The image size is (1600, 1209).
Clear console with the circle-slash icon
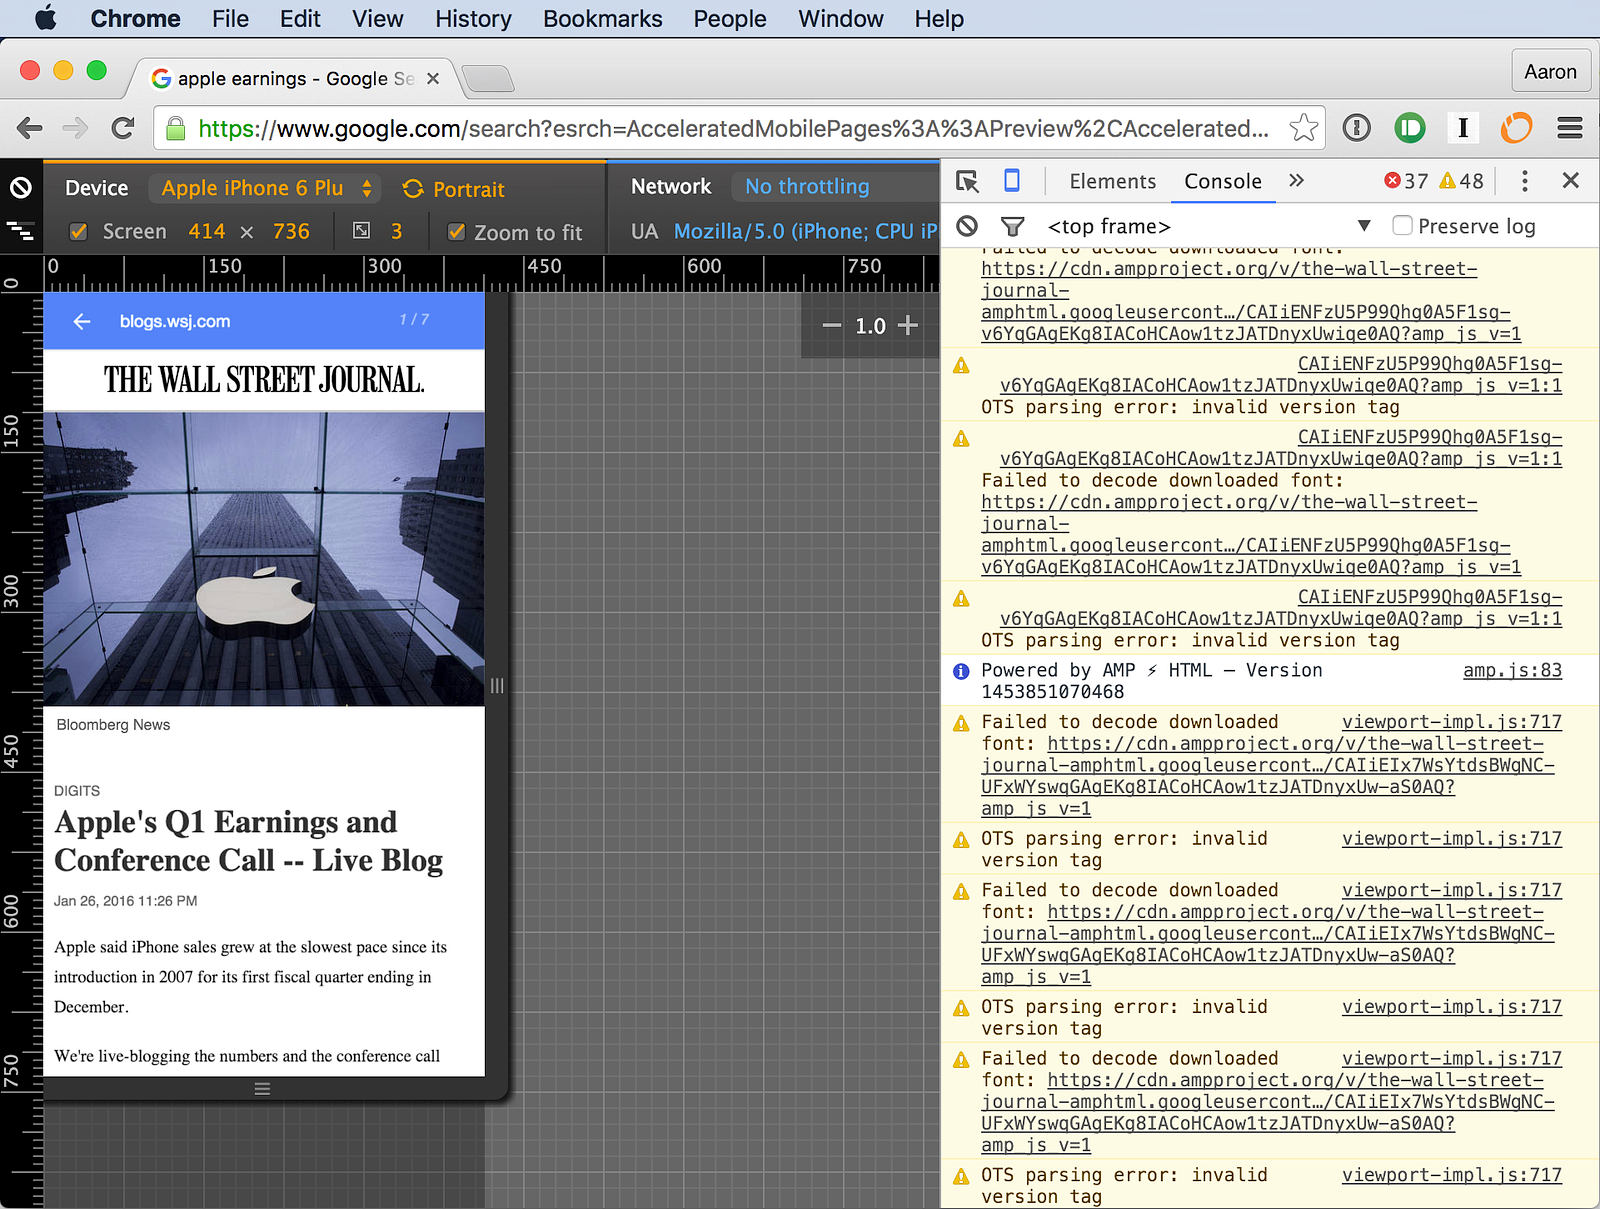click(x=967, y=226)
